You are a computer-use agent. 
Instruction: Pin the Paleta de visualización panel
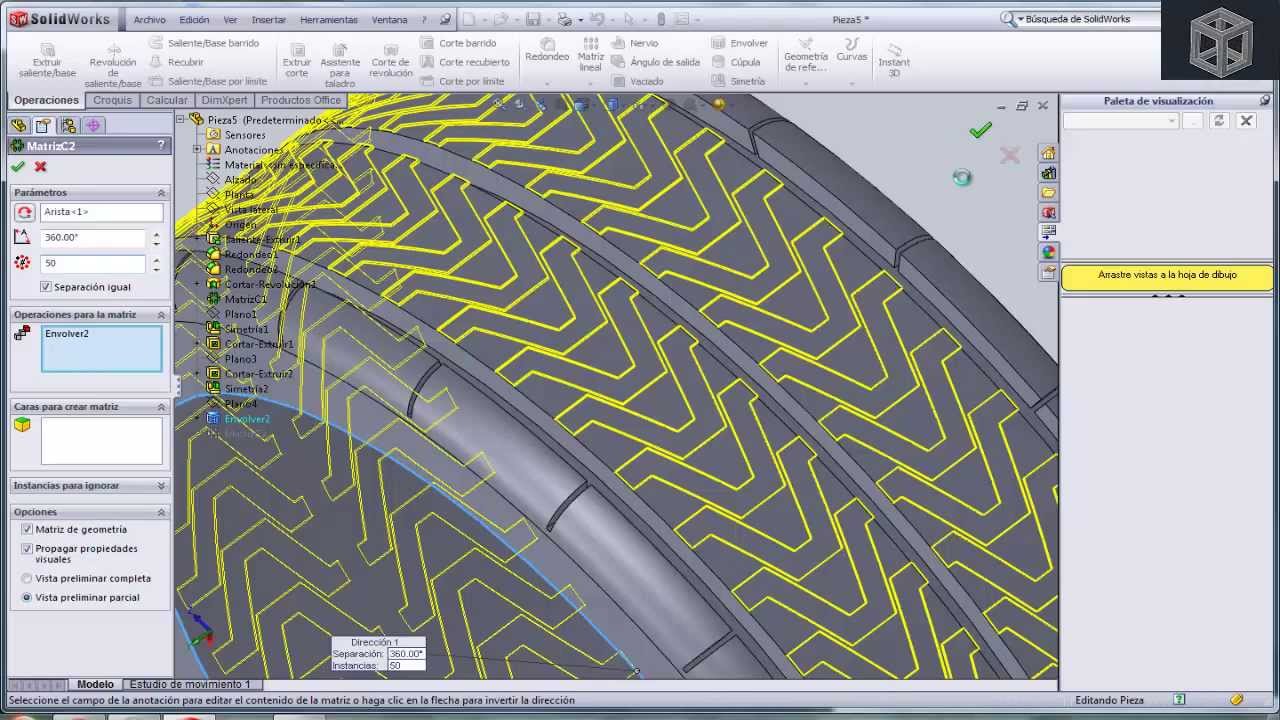(x=1265, y=101)
